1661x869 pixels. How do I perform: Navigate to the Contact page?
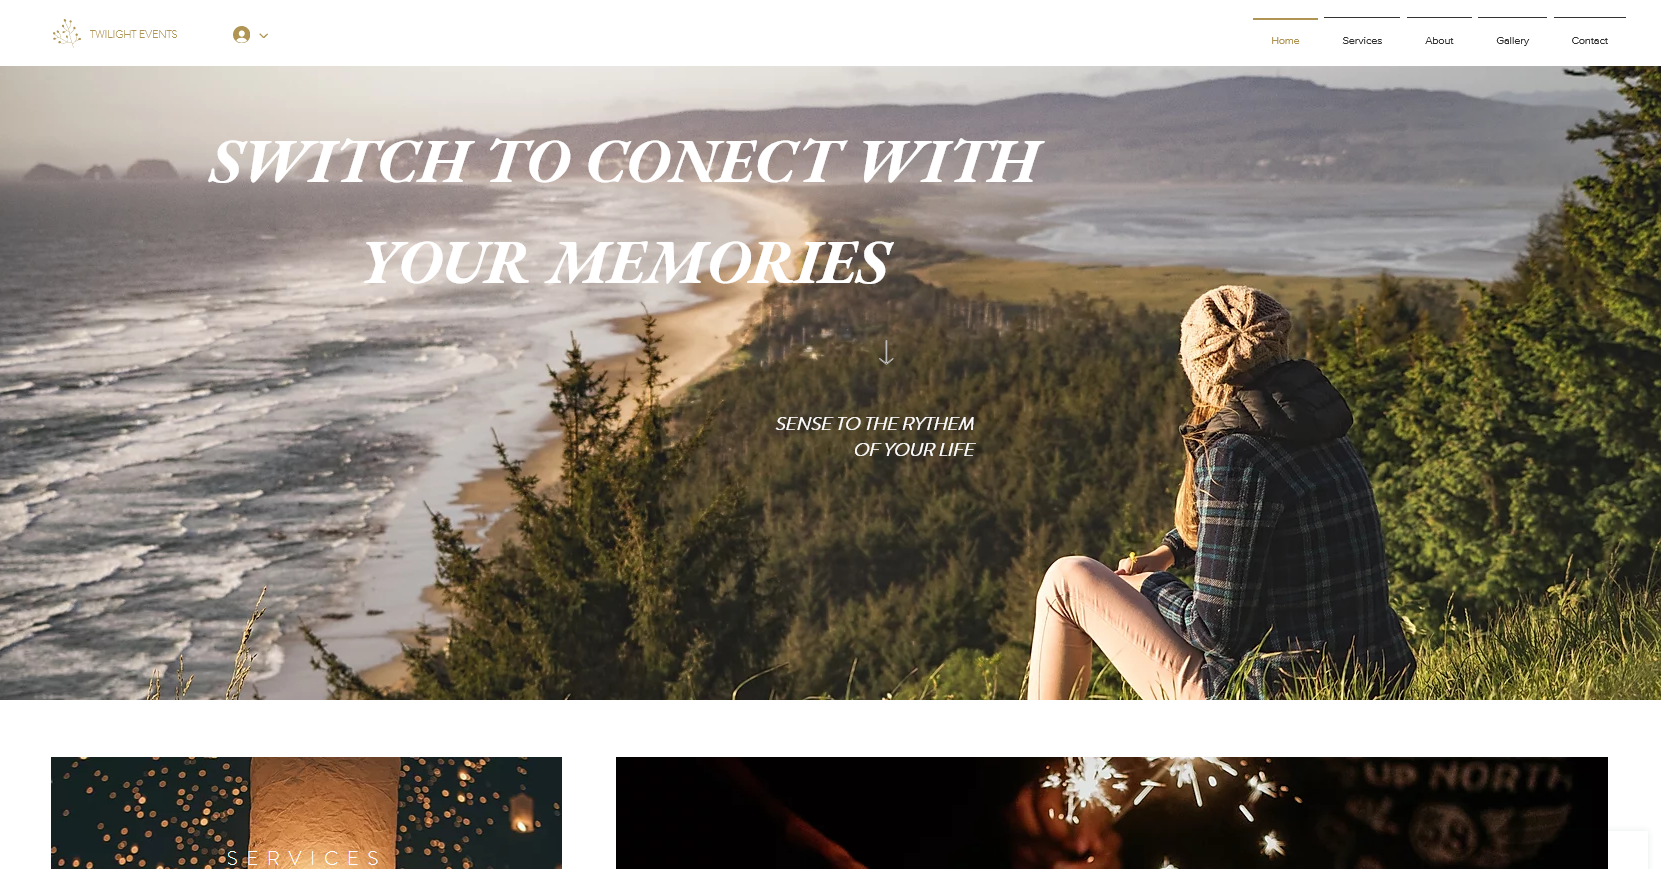pyautogui.click(x=1589, y=41)
